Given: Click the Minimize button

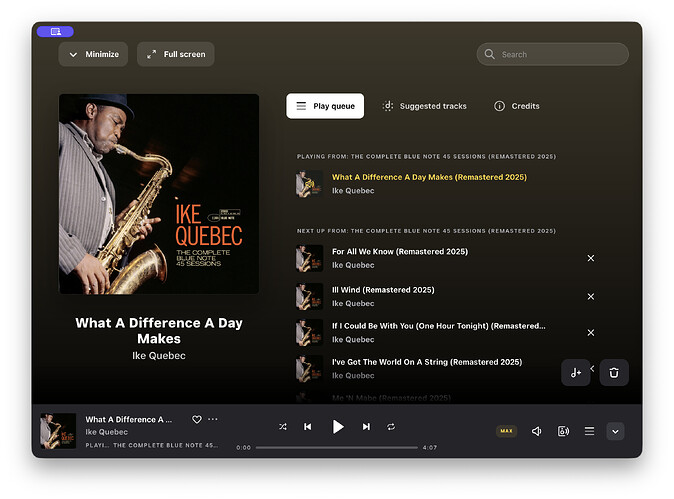Looking at the screenshot, I should tap(93, 54).
